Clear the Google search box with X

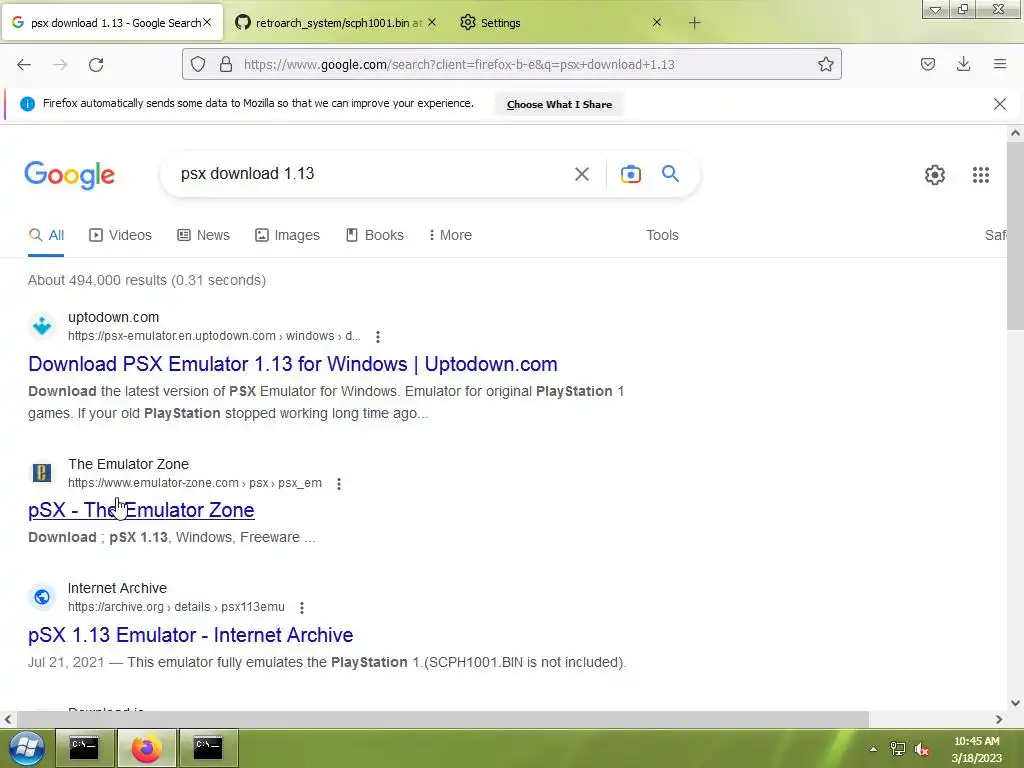(x=582, y=174)
